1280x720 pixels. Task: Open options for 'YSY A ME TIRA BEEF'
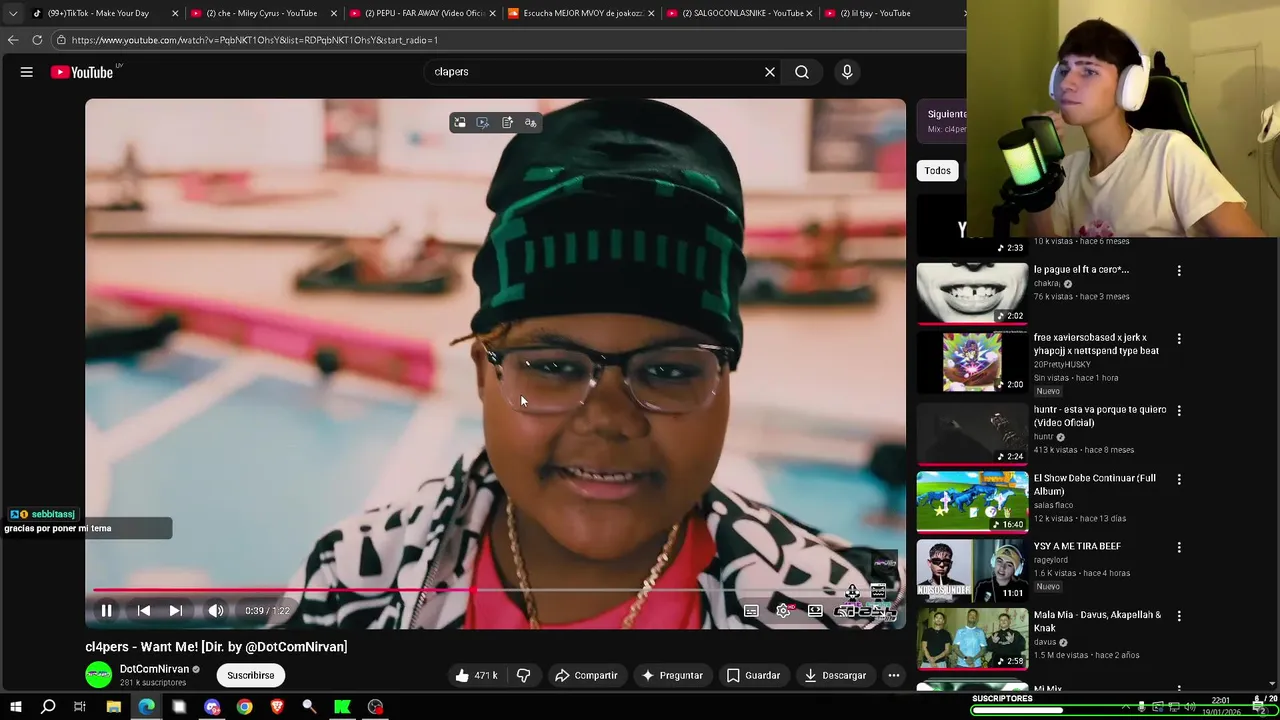point(1179,548)
